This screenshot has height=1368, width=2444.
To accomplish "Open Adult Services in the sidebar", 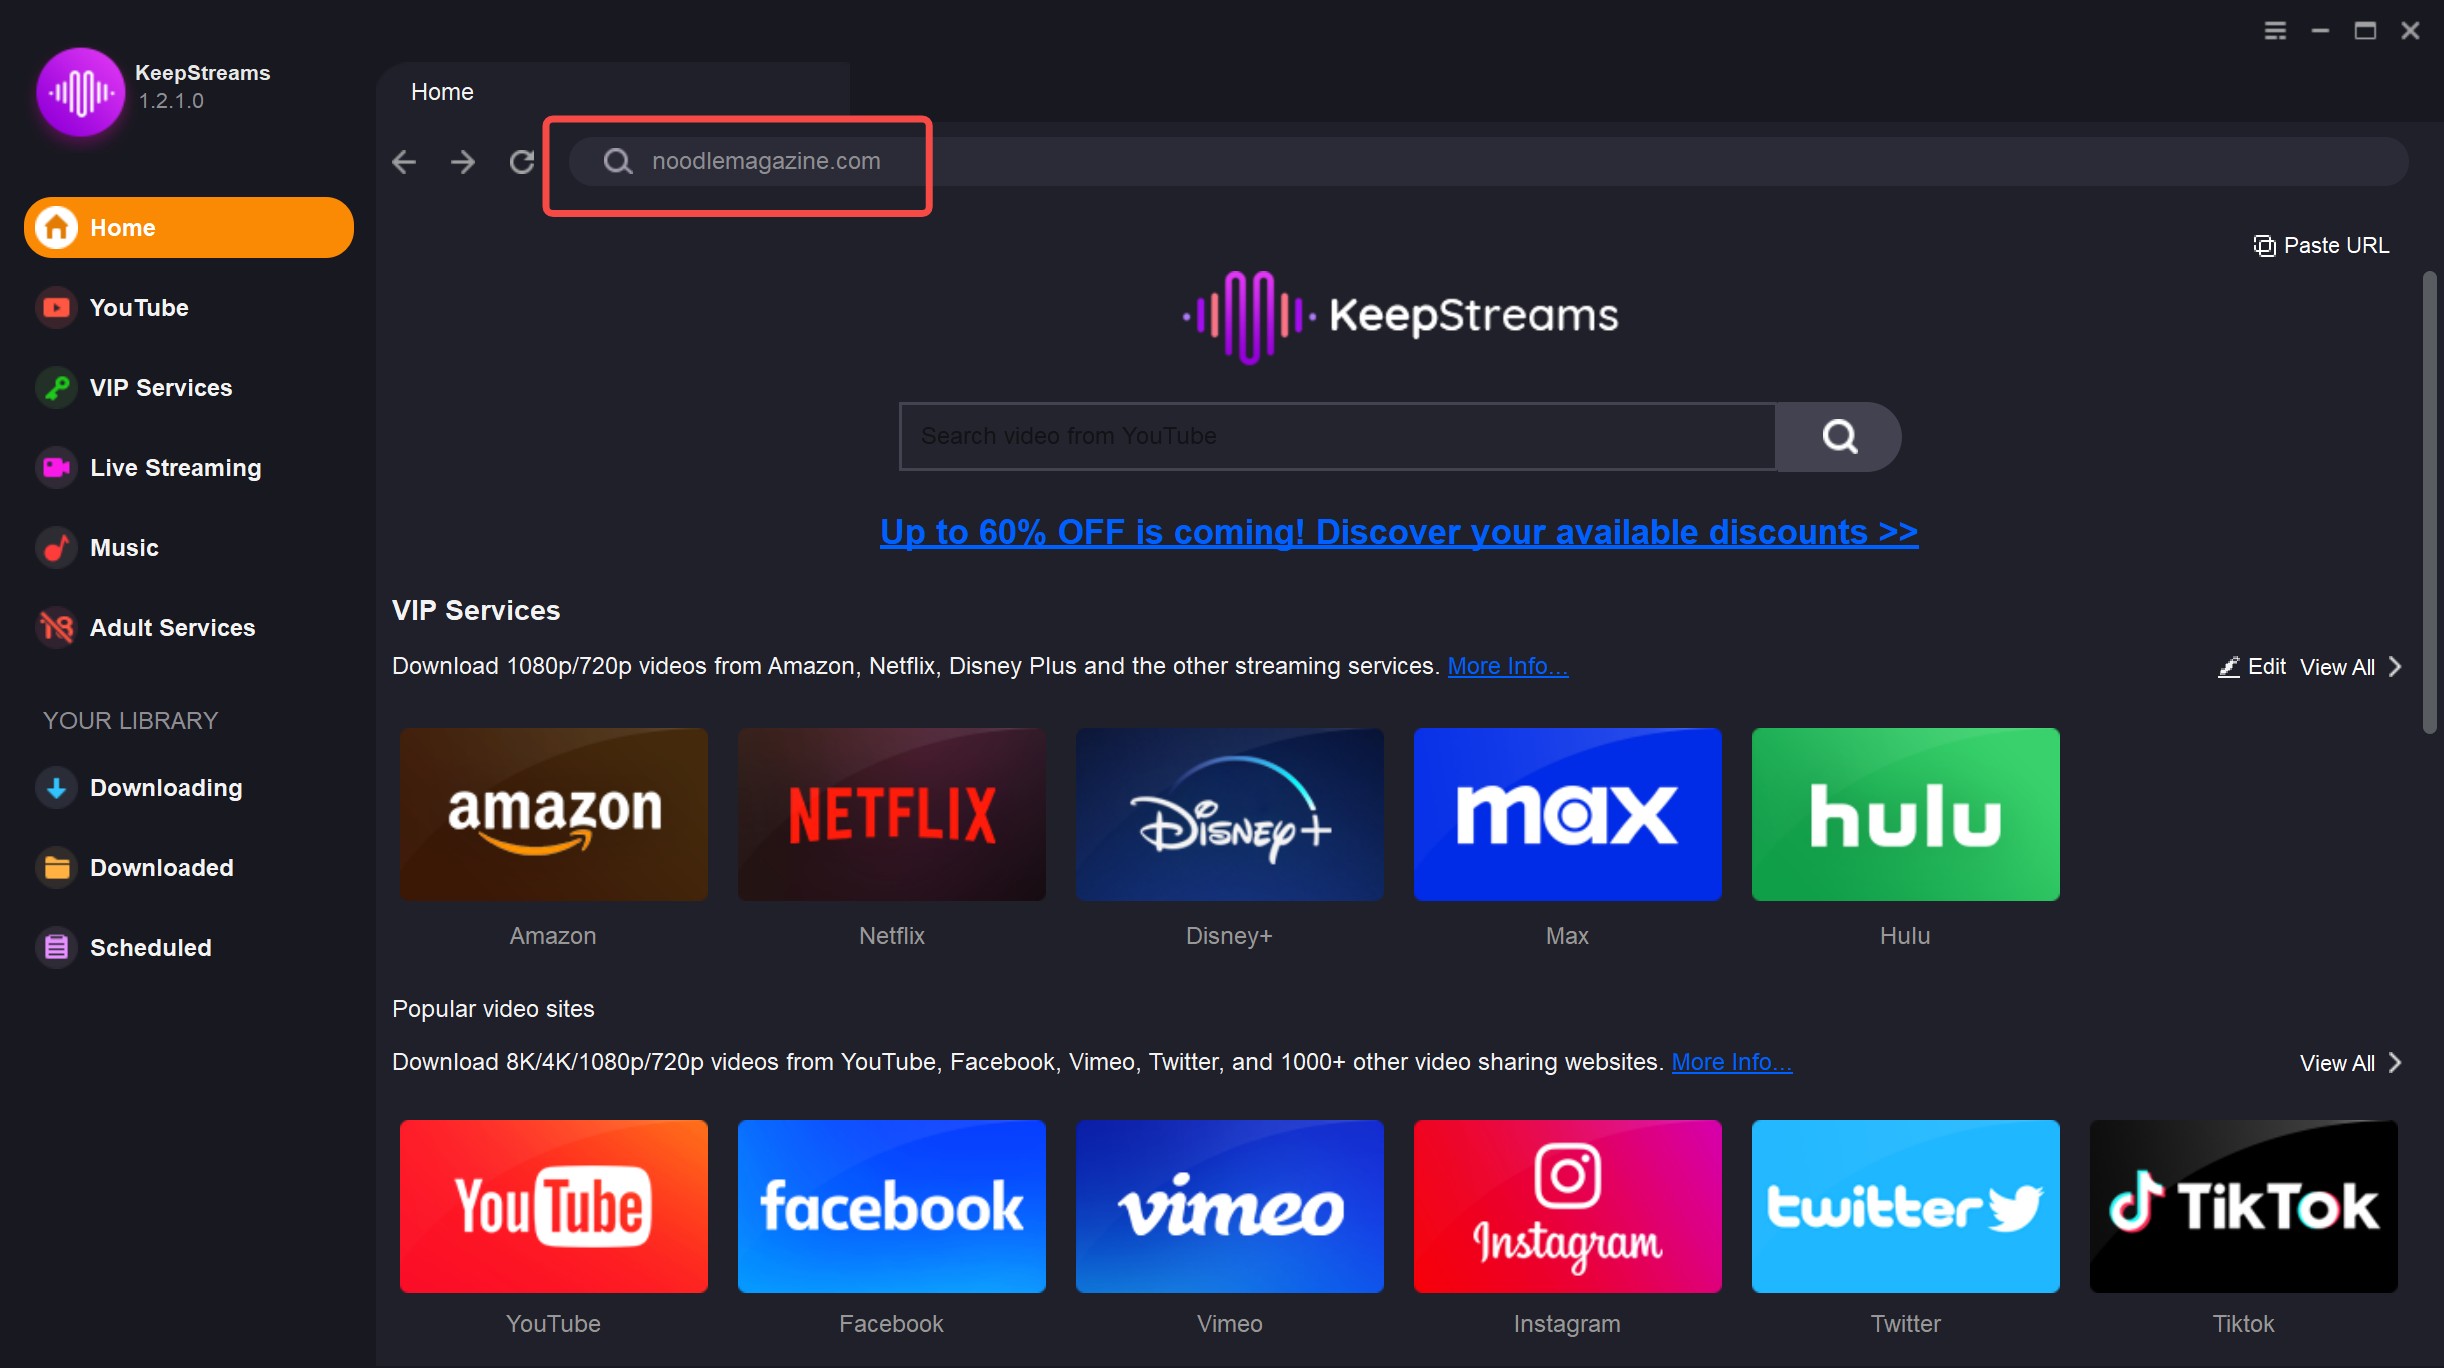I will 189,627.
